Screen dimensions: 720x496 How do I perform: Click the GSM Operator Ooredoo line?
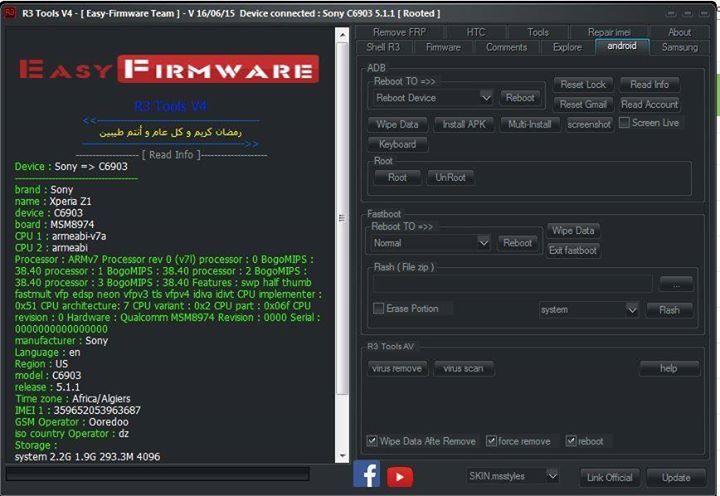tap(72, 422)
